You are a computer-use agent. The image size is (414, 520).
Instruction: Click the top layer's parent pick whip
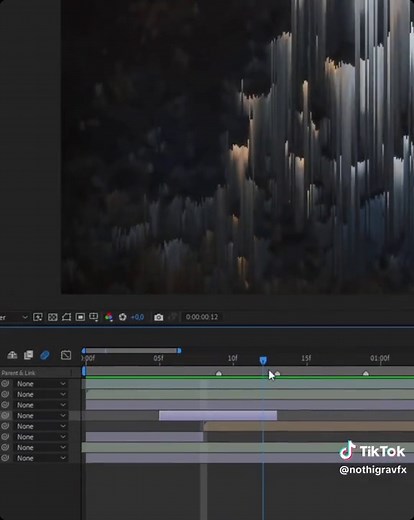(5, 384)
